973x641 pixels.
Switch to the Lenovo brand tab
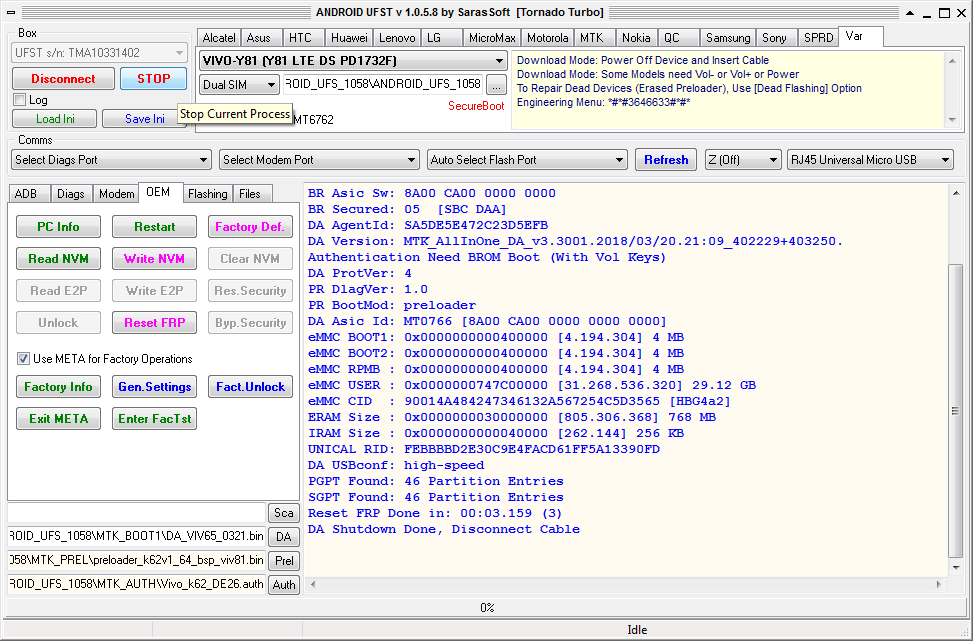point(397,38)
